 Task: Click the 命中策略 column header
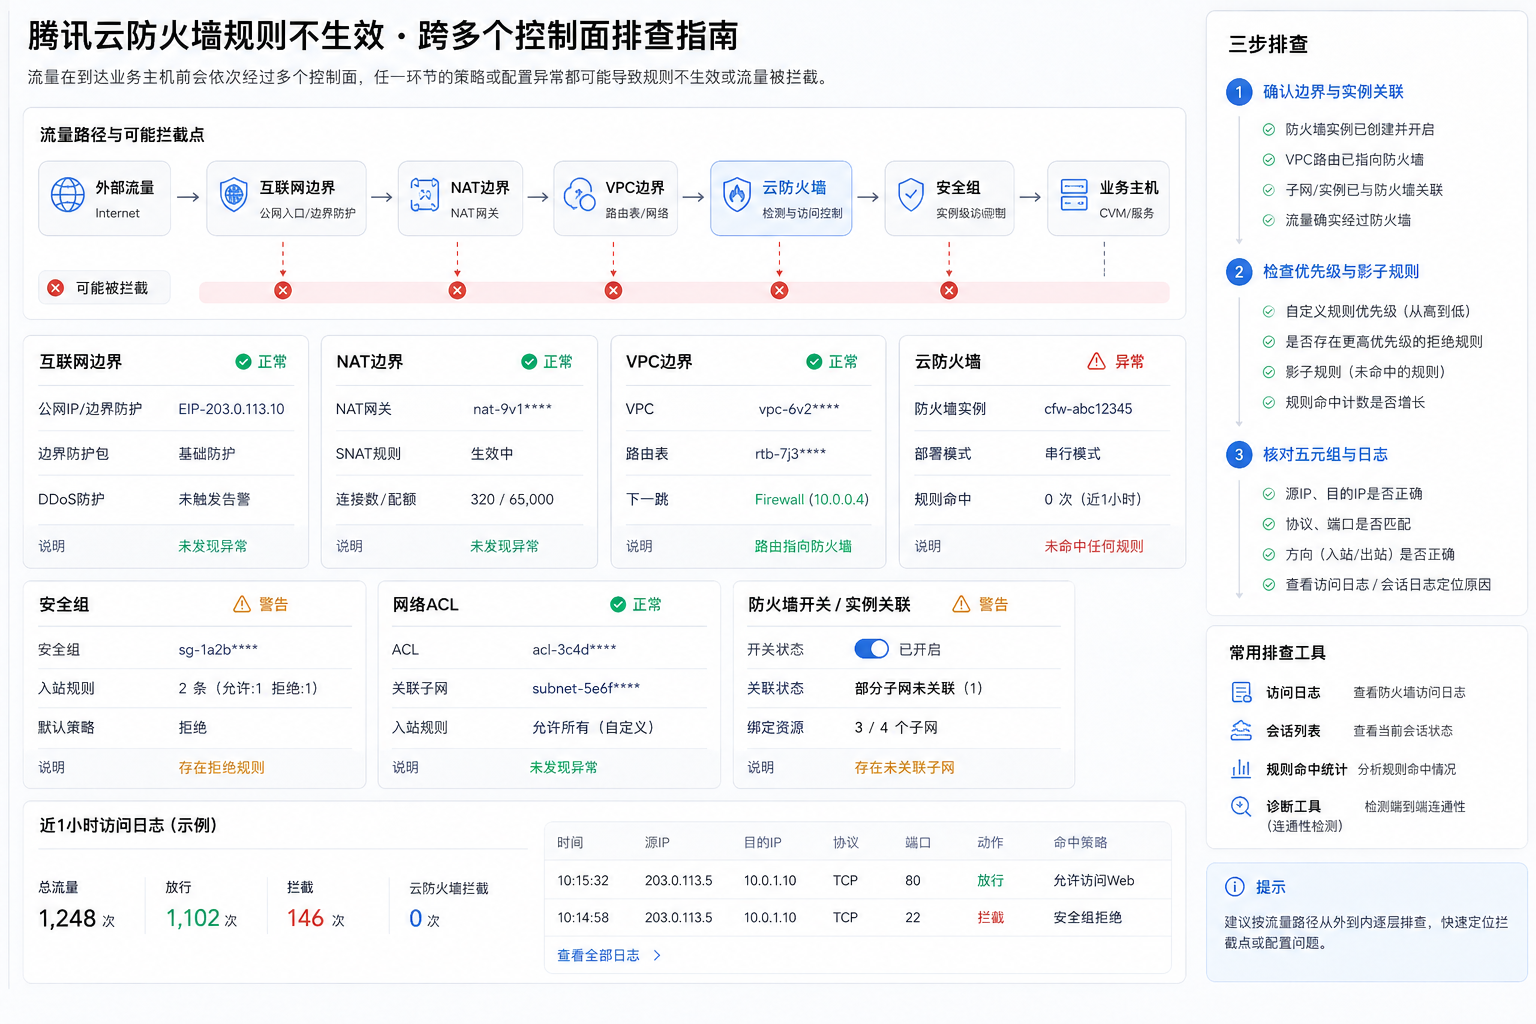click(1080, 843)
